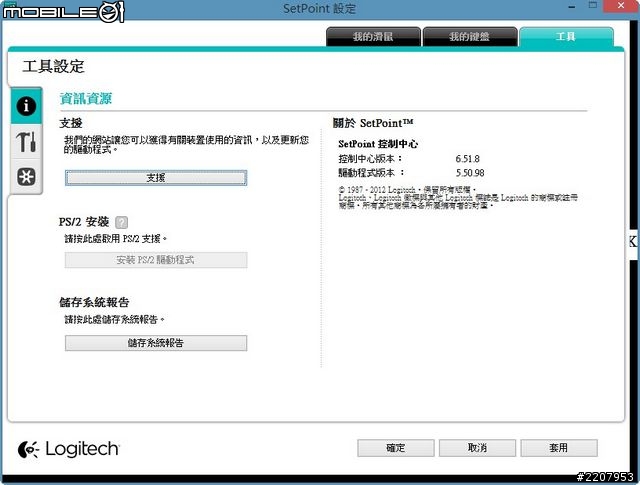
Task: Click the 資訊資源 heading
Action: point(86,98)
